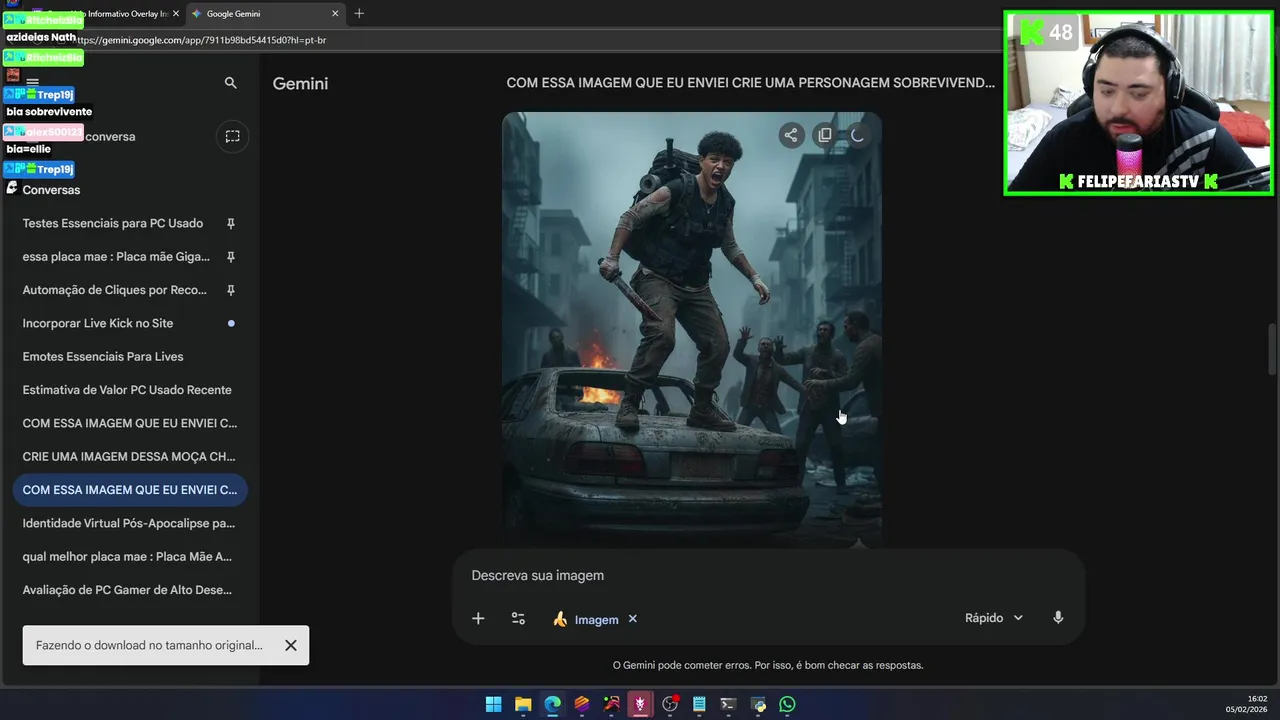1280x720 pixels.
Task: Close the Google Gemini tab
Action: pos(335,13)
